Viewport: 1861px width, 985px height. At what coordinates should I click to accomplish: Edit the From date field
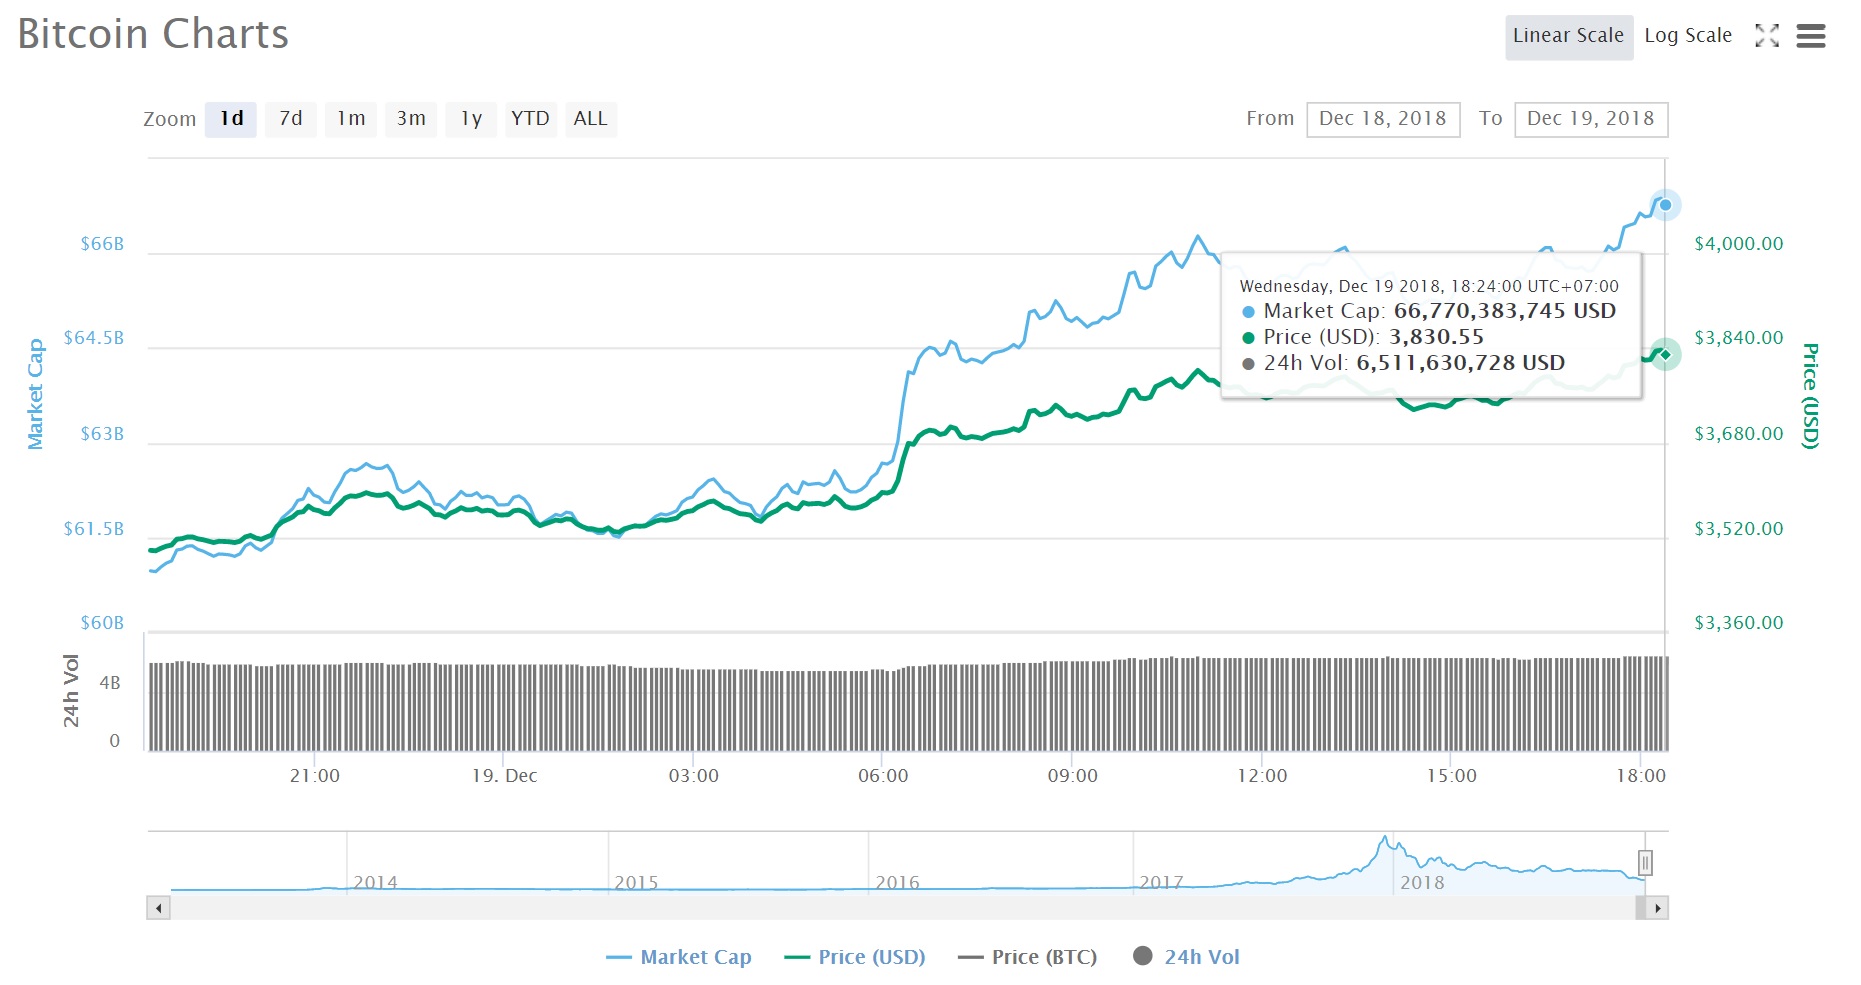(1383, 119)
